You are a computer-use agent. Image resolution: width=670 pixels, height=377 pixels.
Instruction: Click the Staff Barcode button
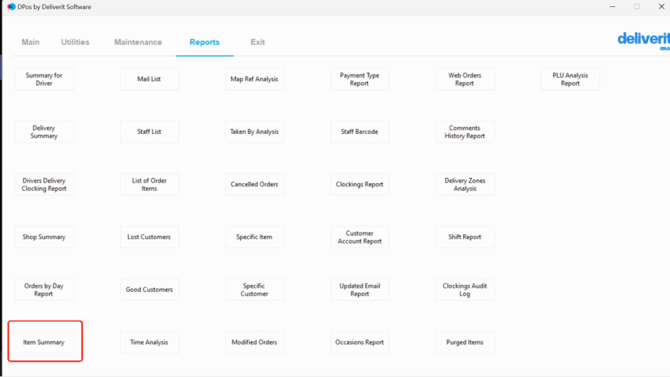pyautogui.click(x=359, y=132)
